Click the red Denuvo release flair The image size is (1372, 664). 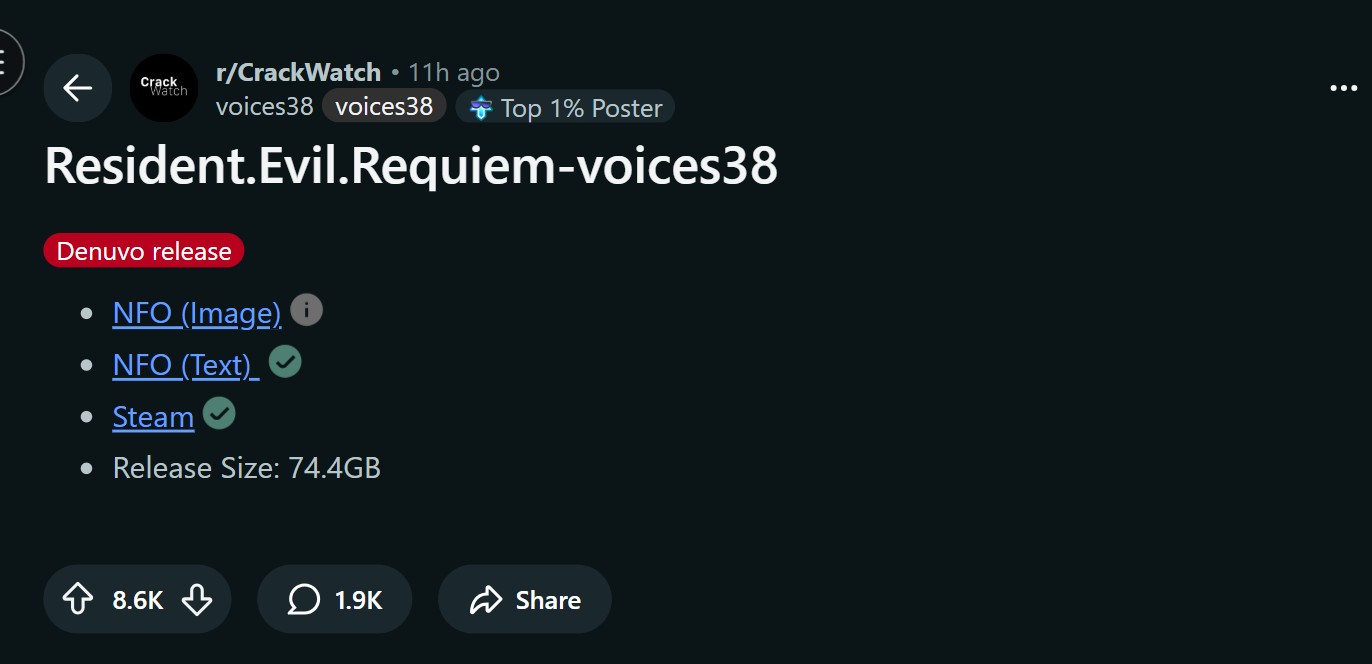coord(143,250)
